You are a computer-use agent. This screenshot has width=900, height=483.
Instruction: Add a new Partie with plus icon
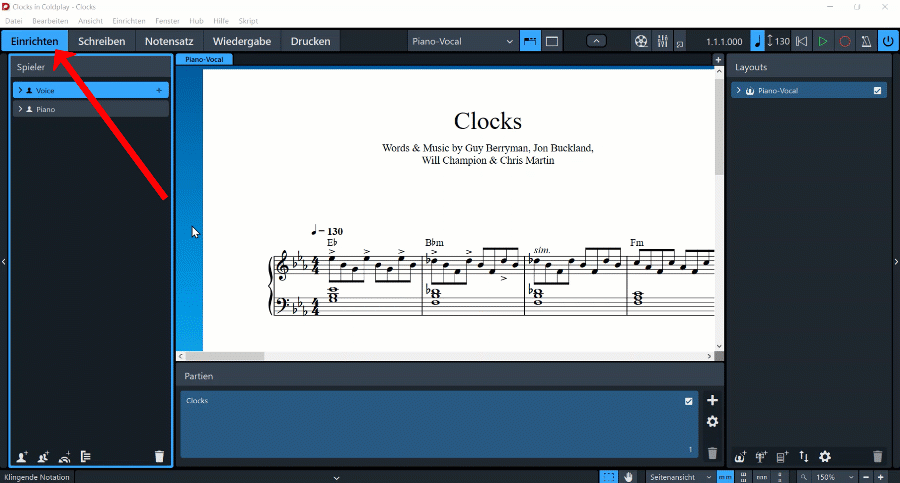(x=712, y=400)
